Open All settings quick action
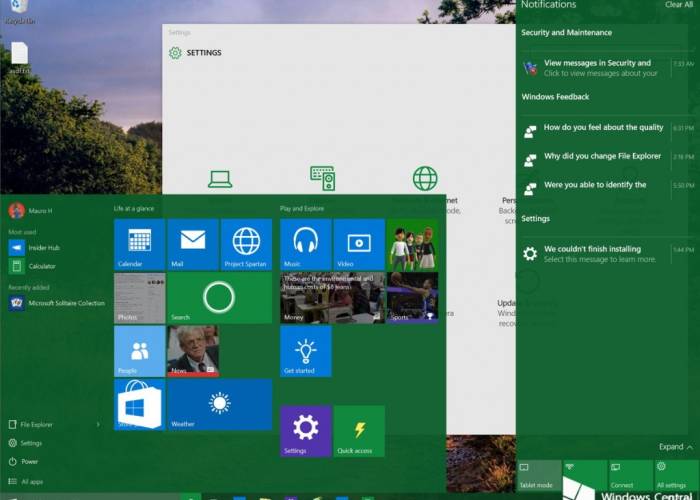Viewport: 700px width, 500px height. (676, 475)
